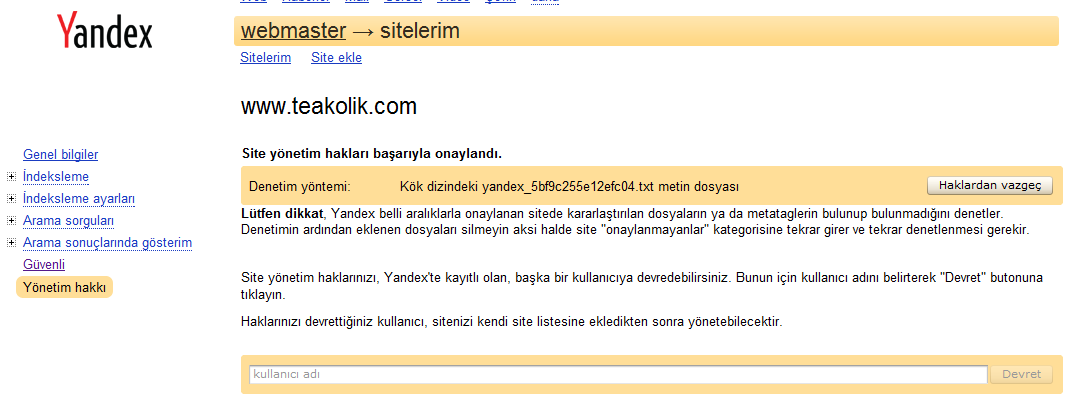The width and height of the screenshot is (1072, 407).
Task: Open the İndeksleme sidebar link
Action: (55, 176)
